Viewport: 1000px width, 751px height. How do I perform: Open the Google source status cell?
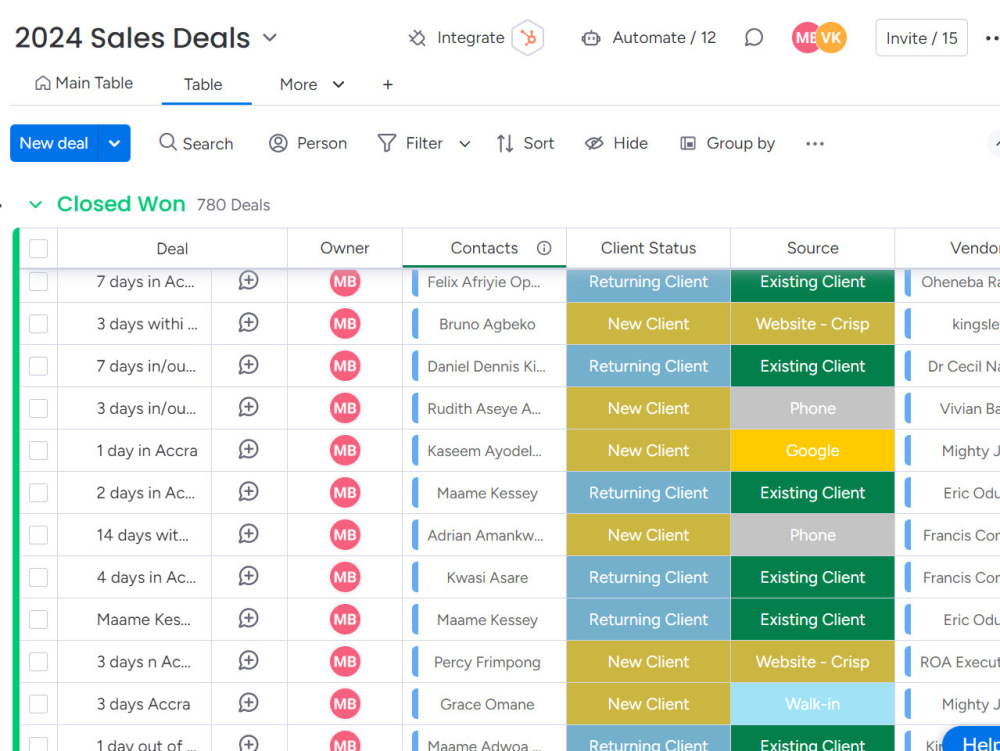point(812,451)
